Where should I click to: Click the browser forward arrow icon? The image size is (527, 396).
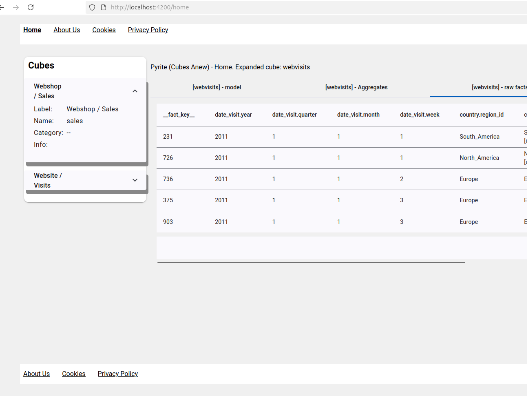coord(16,7)
